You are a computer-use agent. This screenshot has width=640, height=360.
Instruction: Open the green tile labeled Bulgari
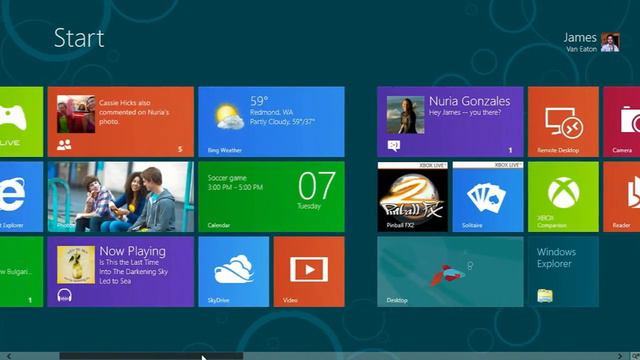pos(21,272)
